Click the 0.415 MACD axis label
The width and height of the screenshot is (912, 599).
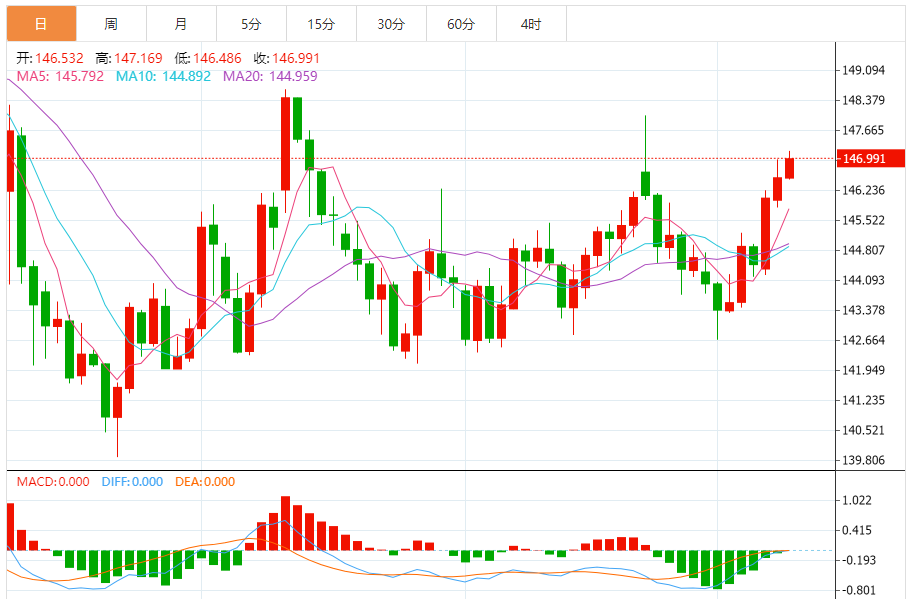pyautogui.click(x=857, y=530)
